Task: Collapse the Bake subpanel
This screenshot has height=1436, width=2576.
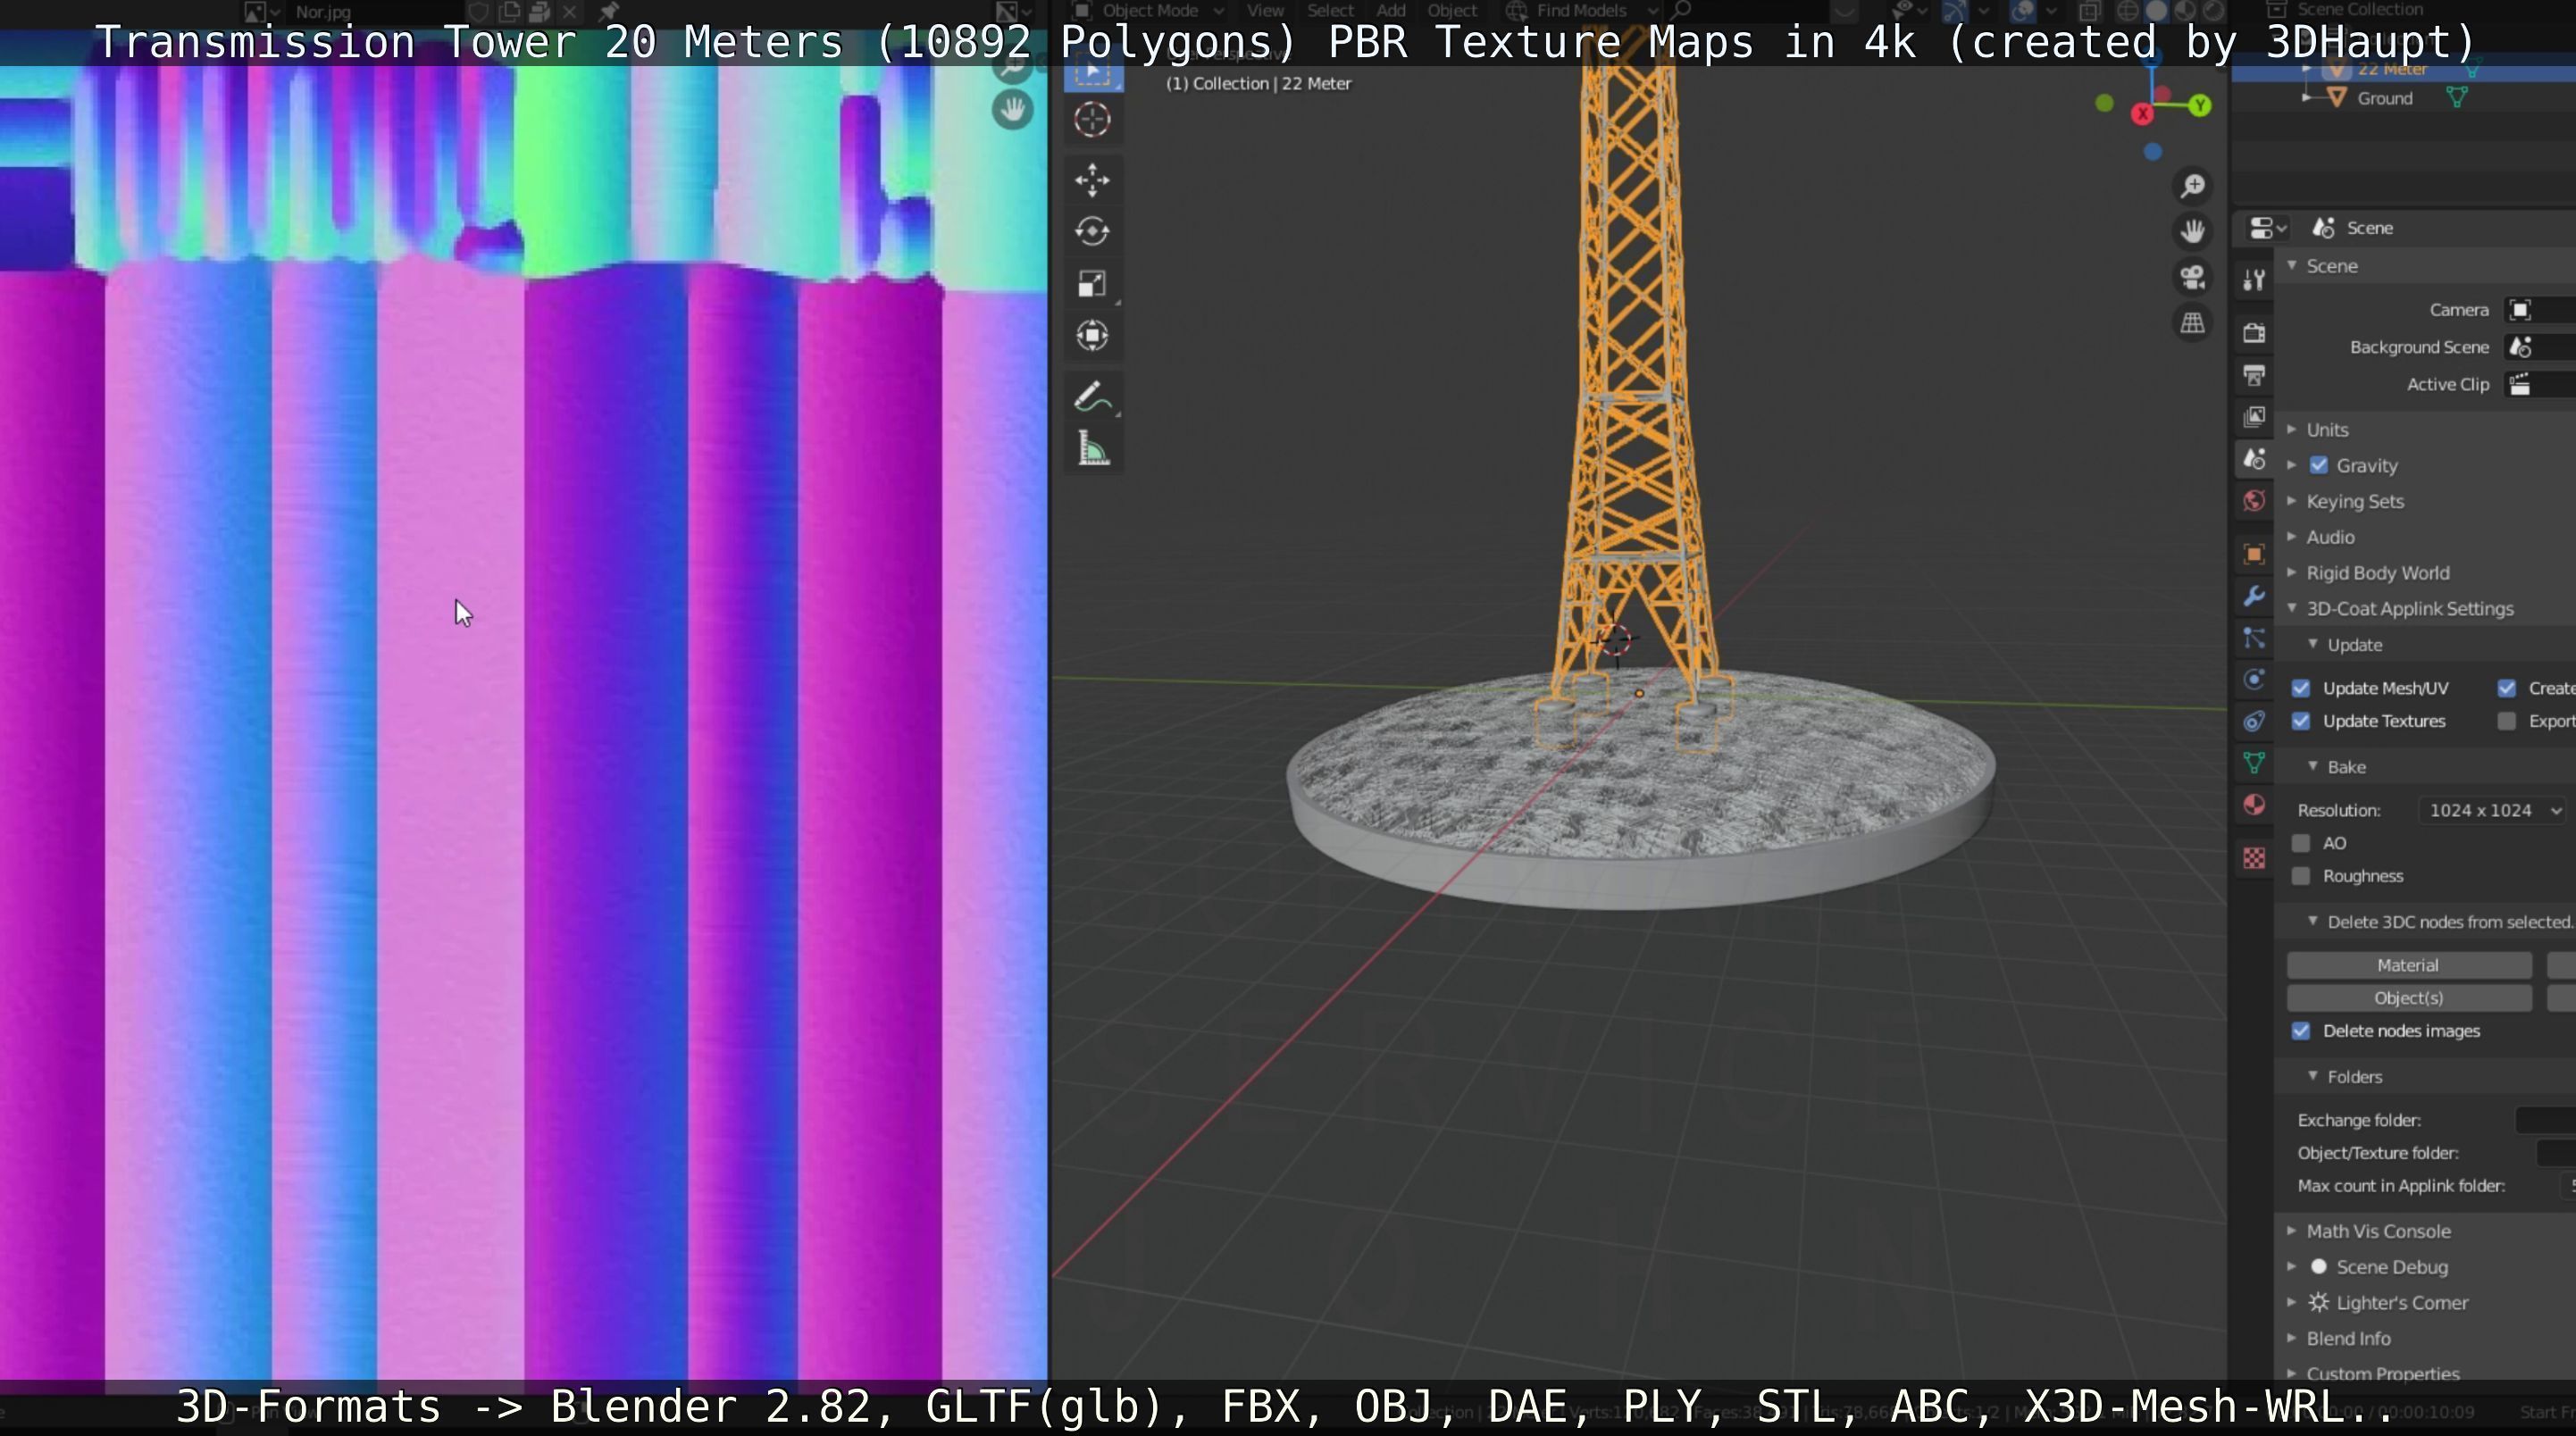Action: (x=2312, y=767)
